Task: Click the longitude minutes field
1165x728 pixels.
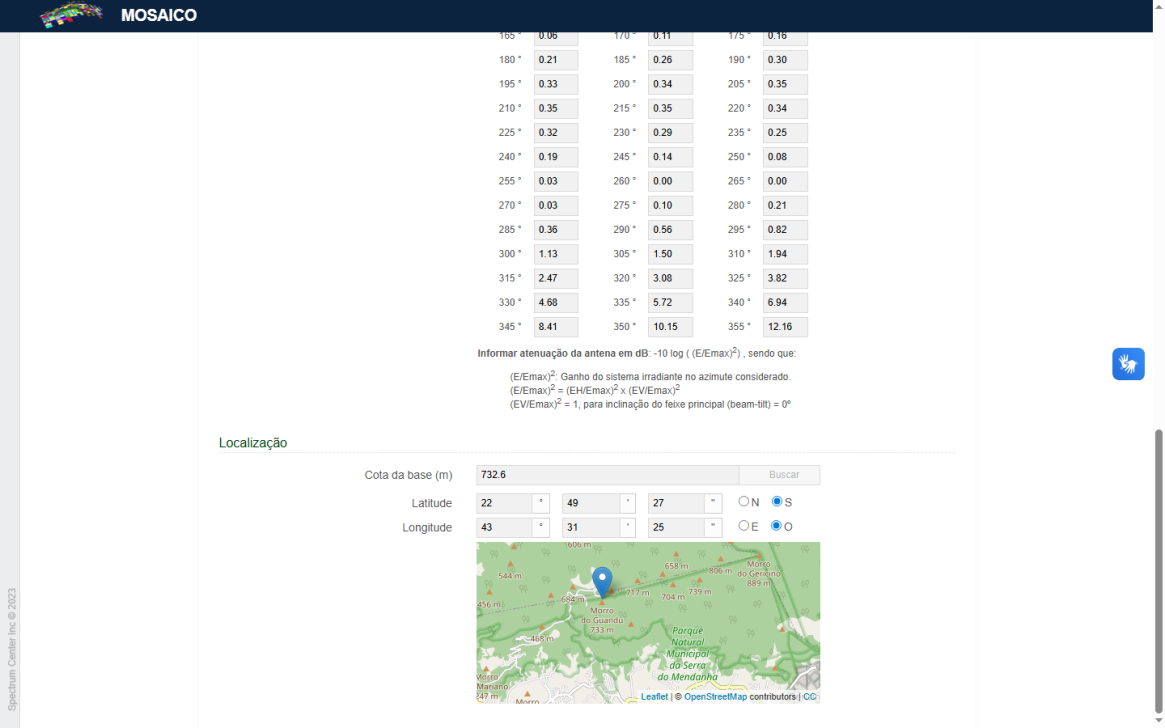Action: (x=590, y=528)
